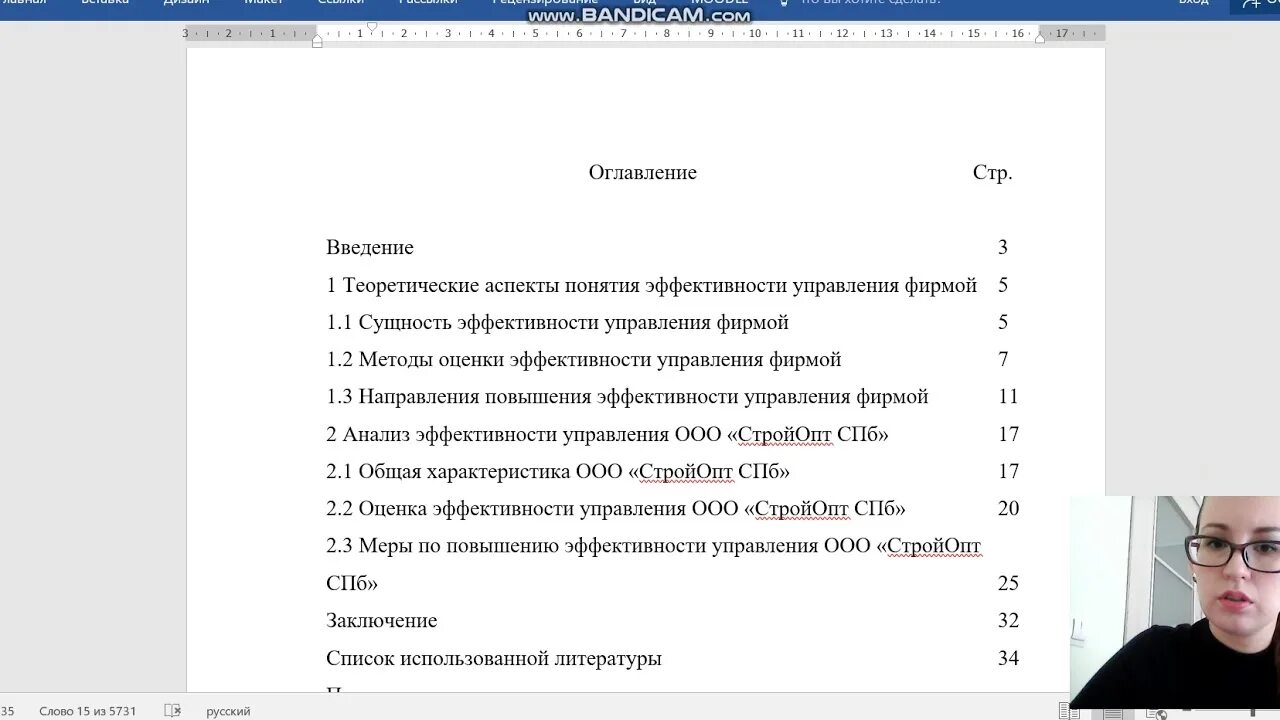
Task: Click the spelling check icon in status bar
Action: point(172,711)
